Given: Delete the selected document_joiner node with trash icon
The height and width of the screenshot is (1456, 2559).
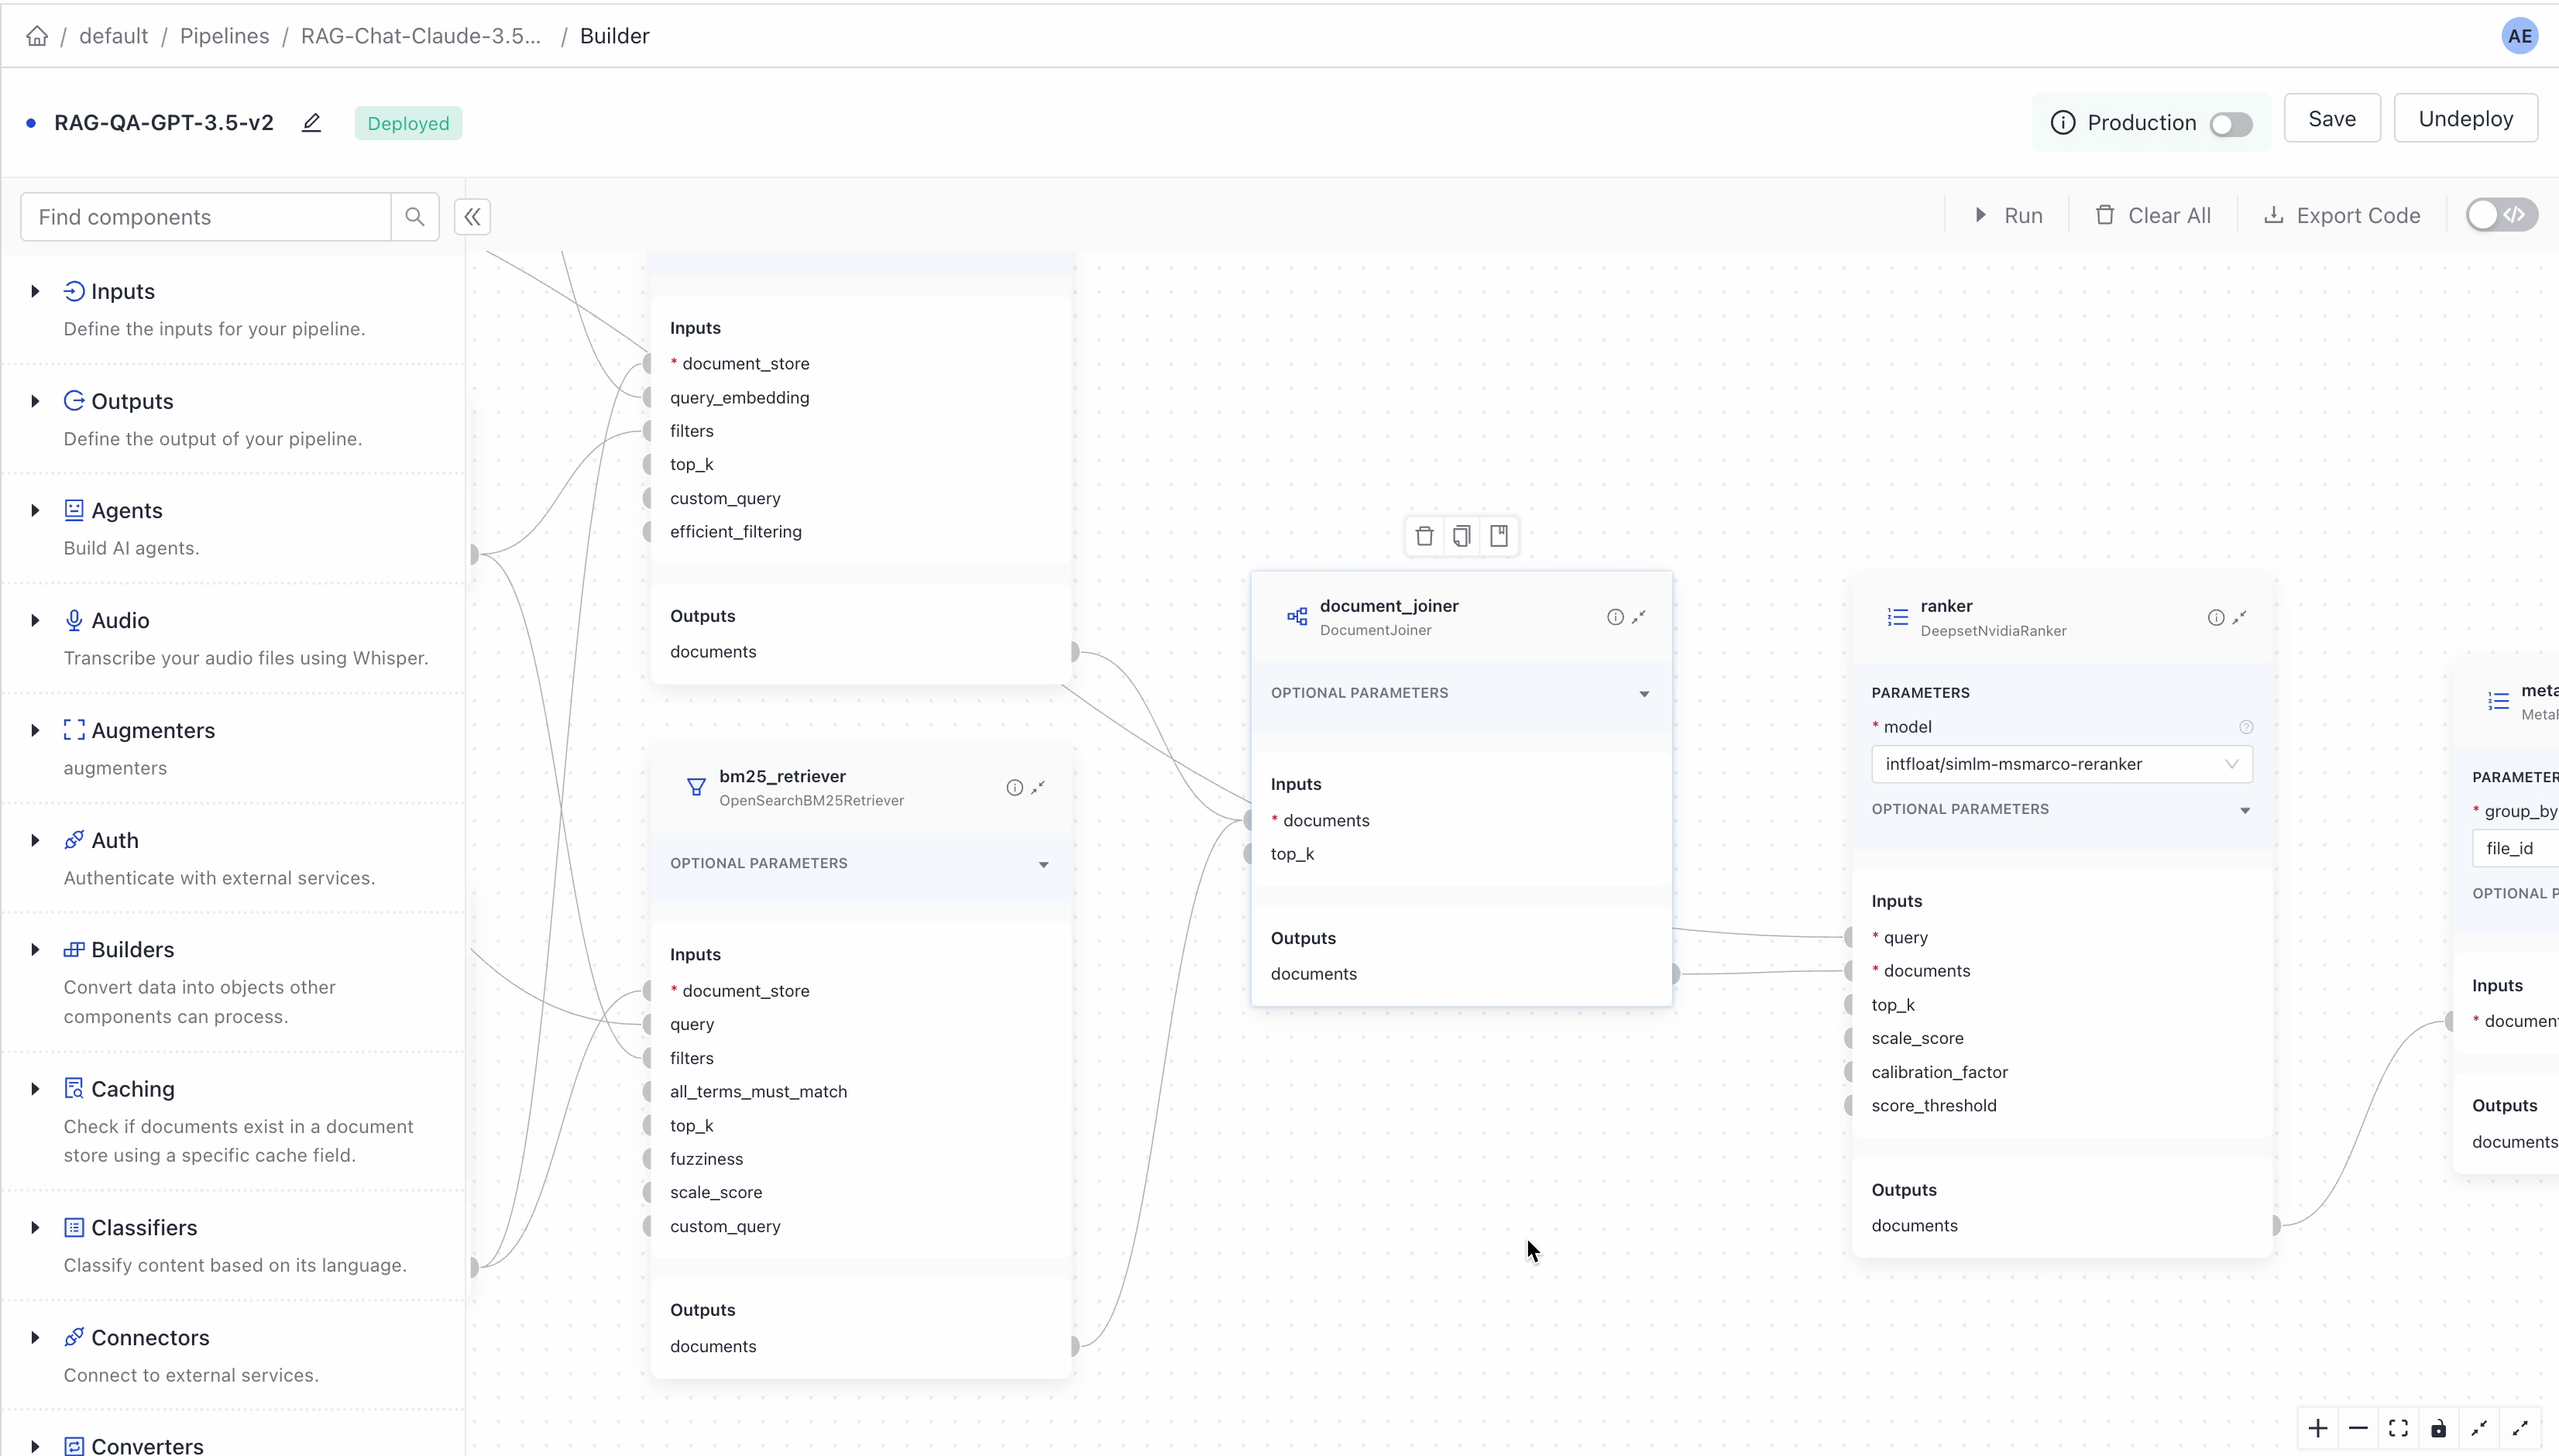Looking at the screenshot, I should point(1424,536).
